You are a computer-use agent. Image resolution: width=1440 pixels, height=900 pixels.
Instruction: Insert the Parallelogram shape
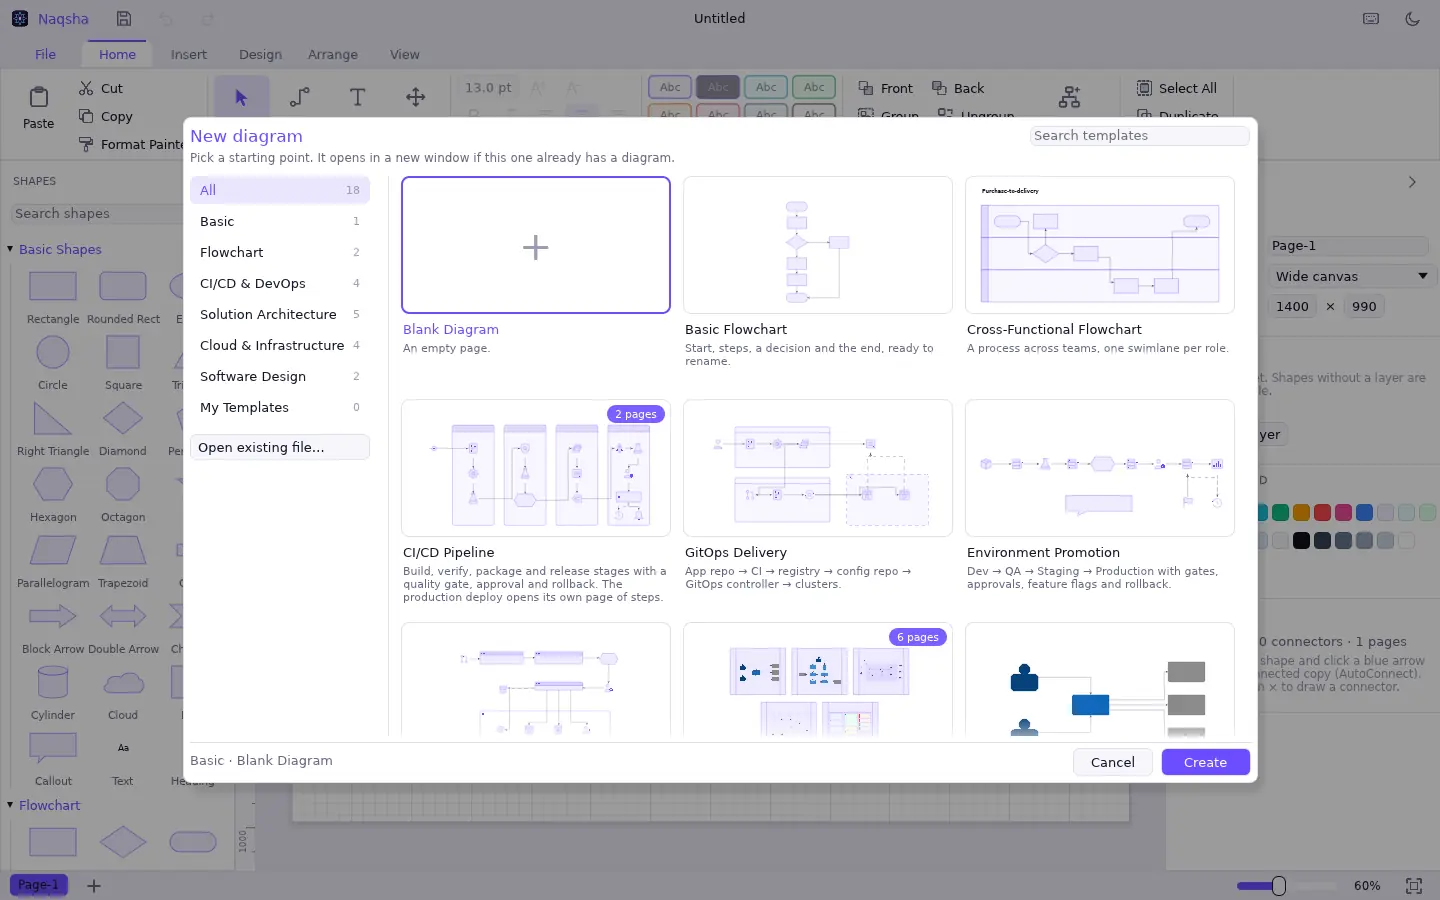53,550
